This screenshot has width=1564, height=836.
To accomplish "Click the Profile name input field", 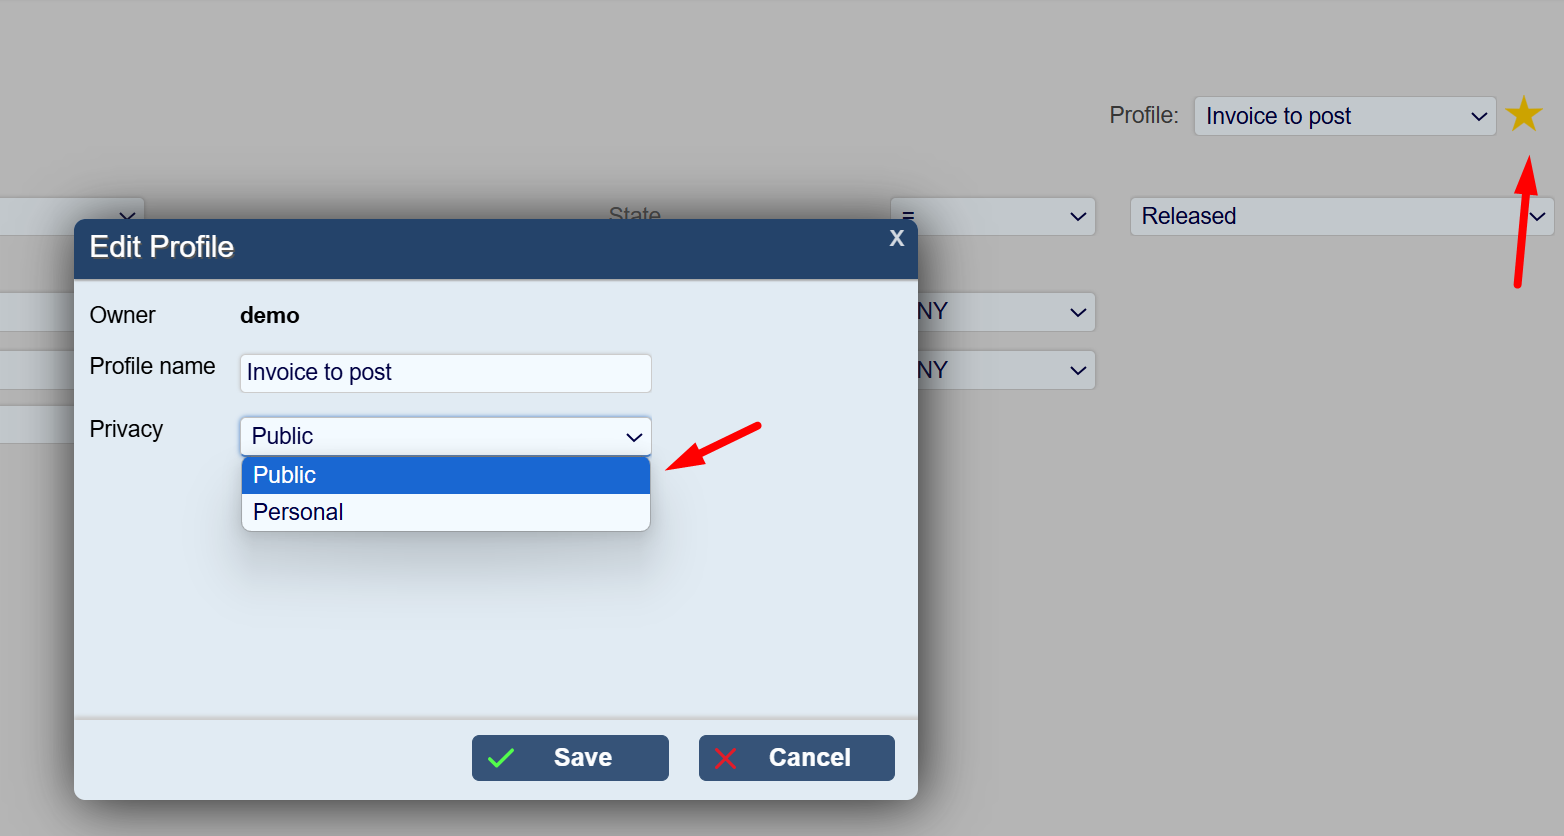I will click(446, 373).
